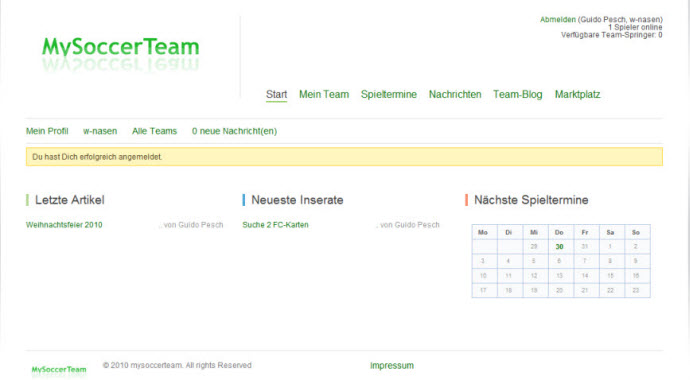Open 0 neue Nachricht(en) link
This screenshot has height=380, width=690.
coord(234,131)
